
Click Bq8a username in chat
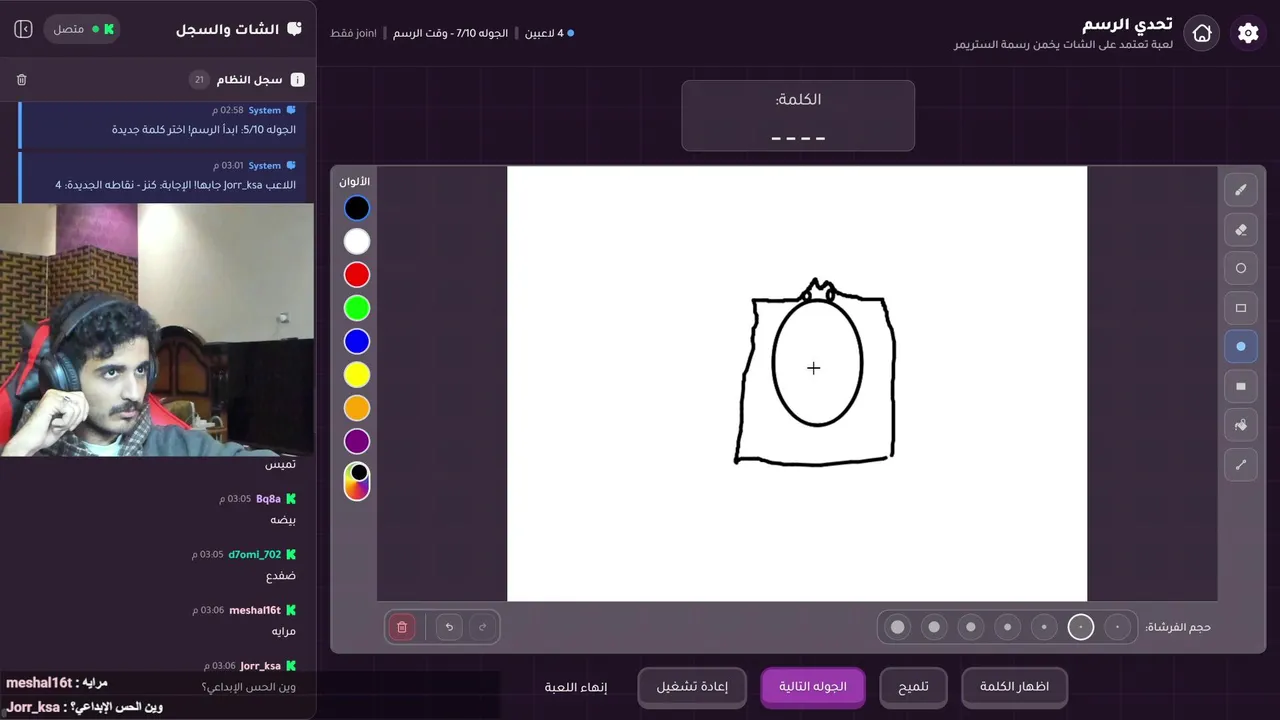tap(268, 498)
